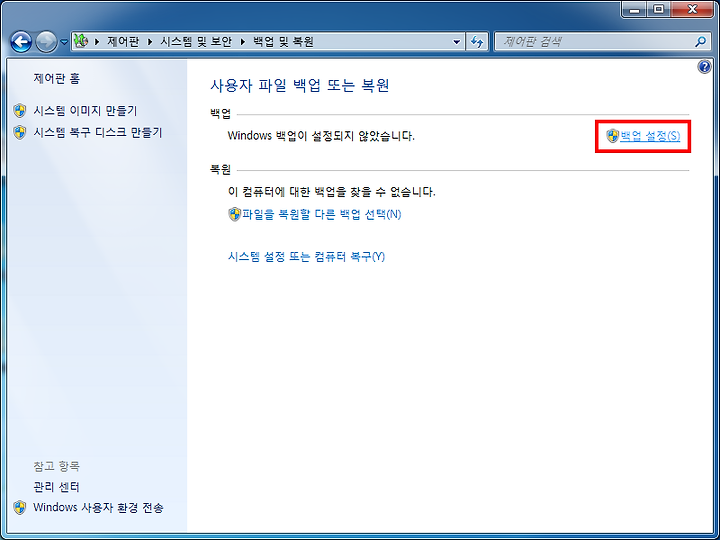Open the blue help question mark icon
The image size is (720, 540).
pos(704,67)
